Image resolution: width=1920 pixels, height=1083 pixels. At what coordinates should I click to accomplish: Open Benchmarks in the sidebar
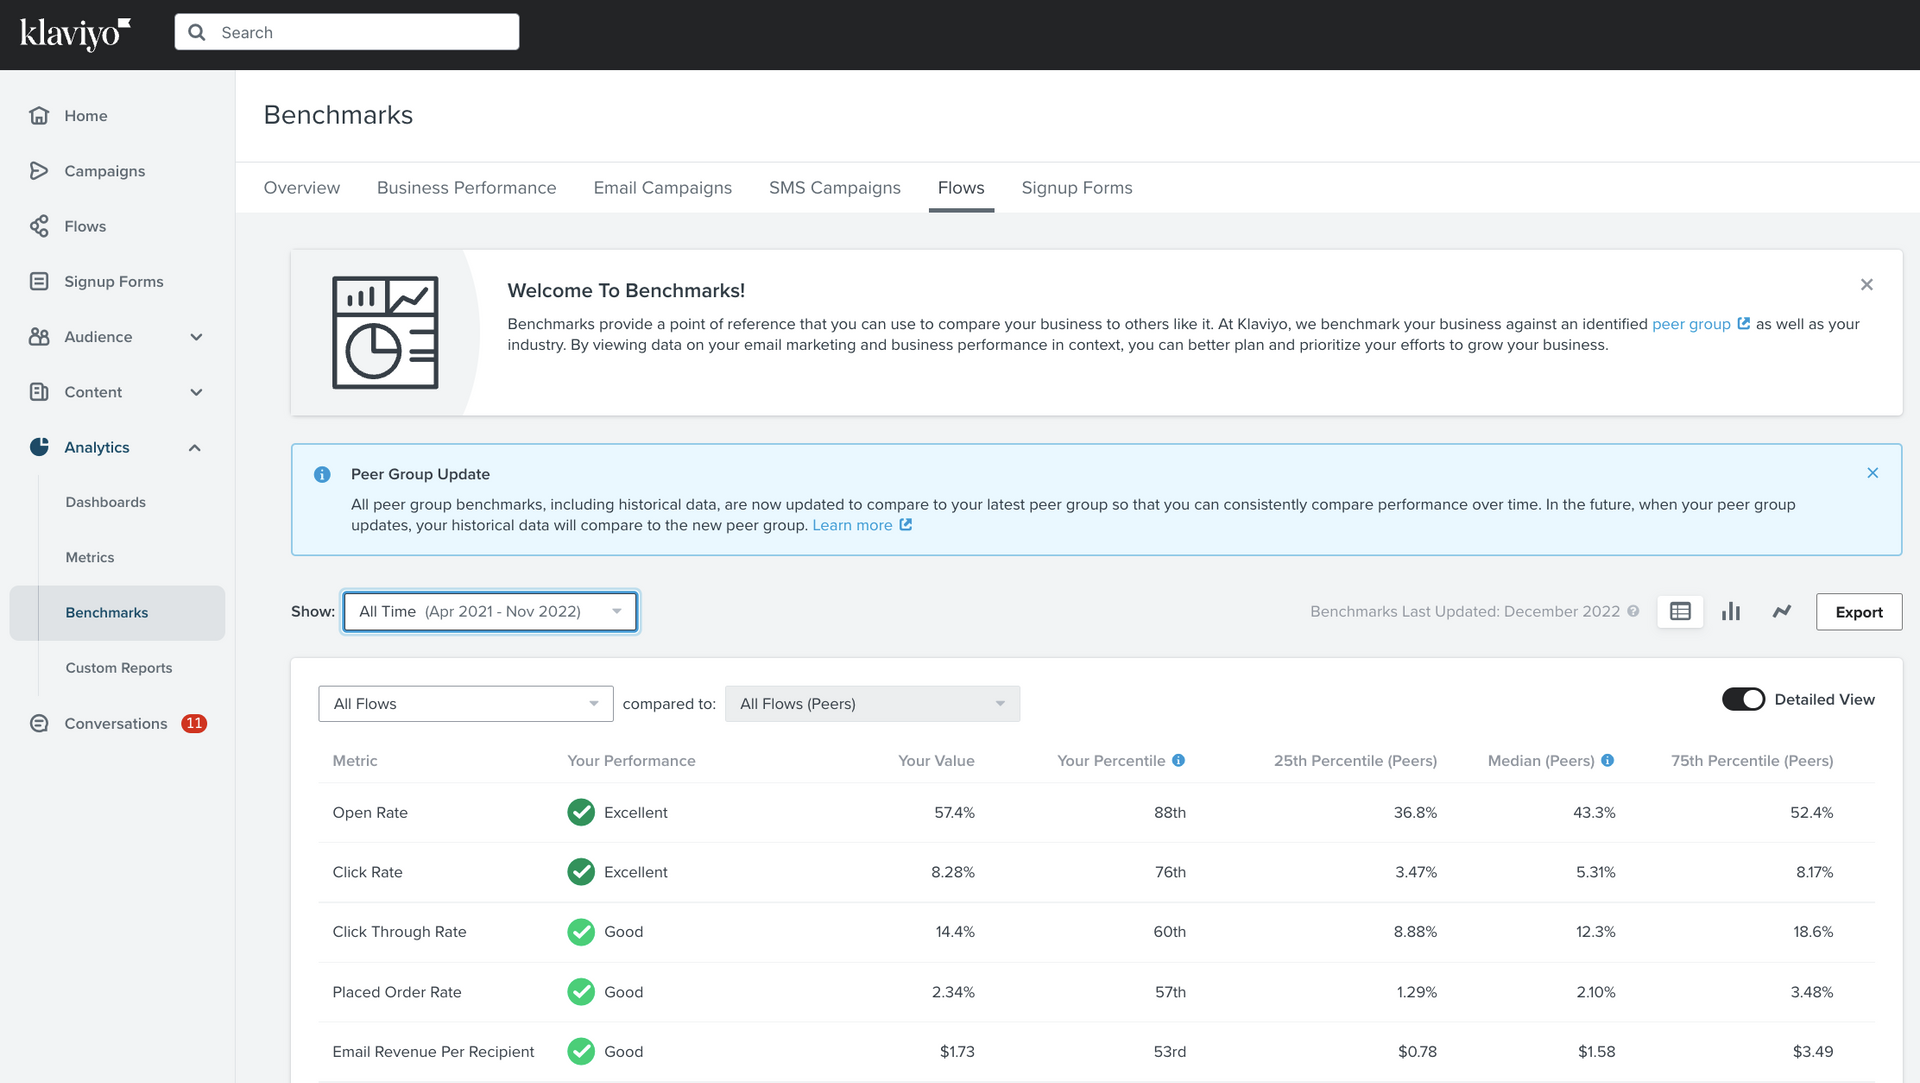117,613
